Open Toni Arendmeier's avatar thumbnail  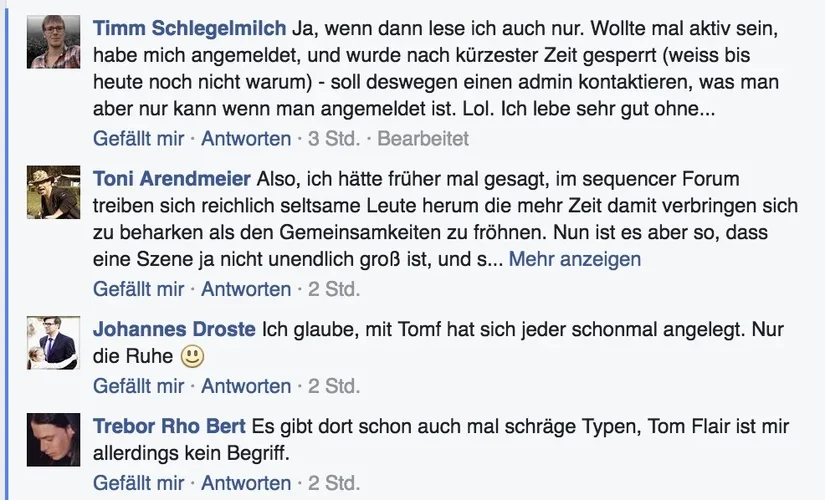tap(53, 192)
